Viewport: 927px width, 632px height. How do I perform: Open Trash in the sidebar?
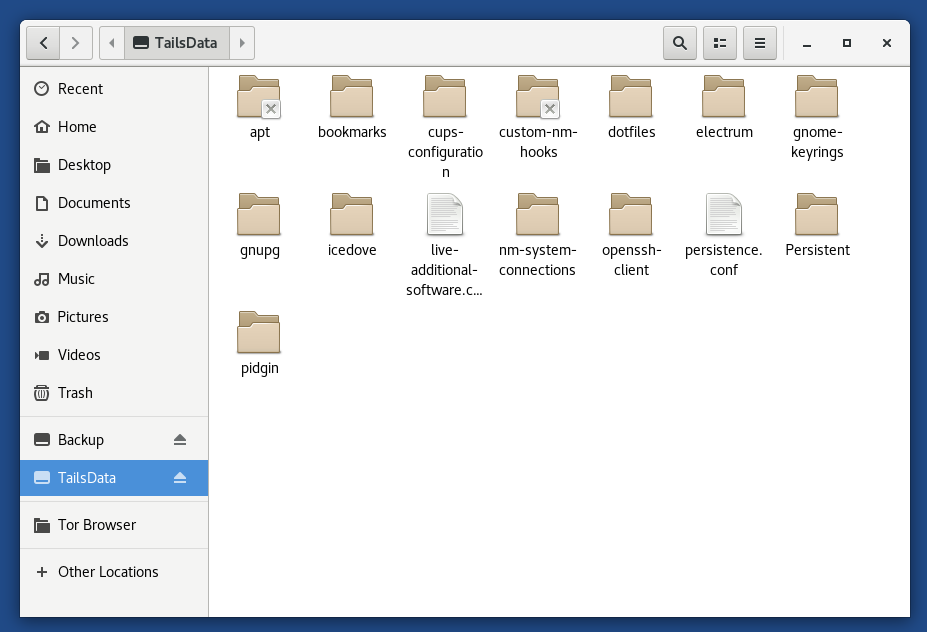(114, 393)
